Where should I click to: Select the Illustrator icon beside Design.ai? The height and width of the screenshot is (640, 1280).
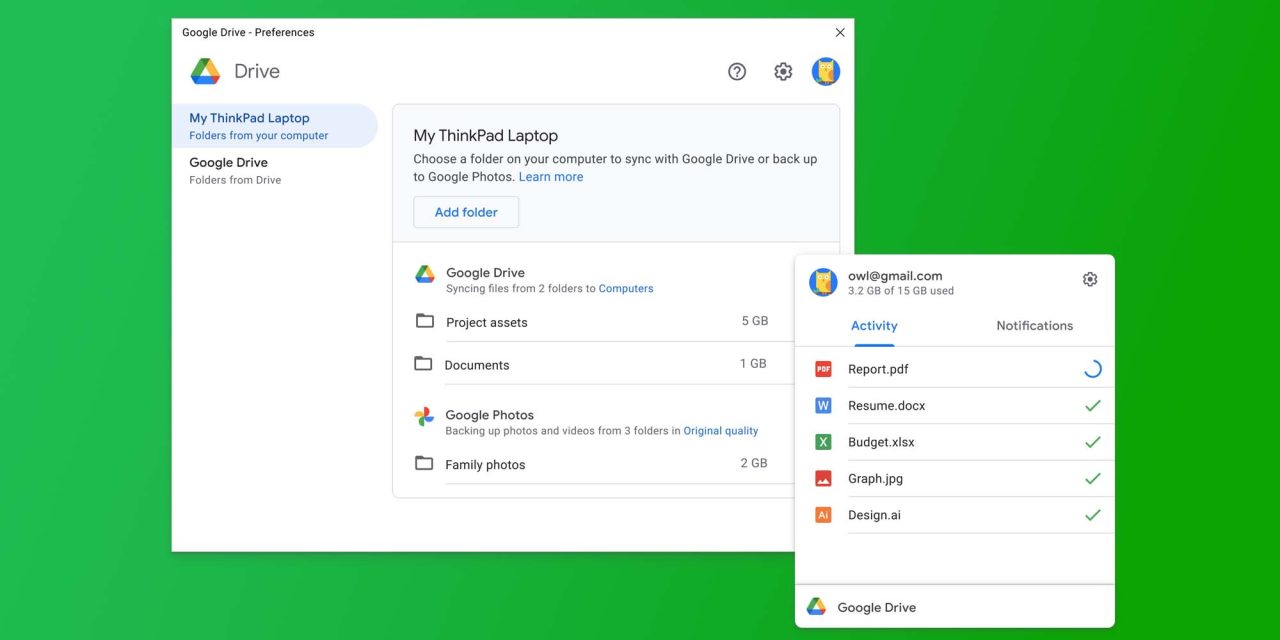coord(822,514)
